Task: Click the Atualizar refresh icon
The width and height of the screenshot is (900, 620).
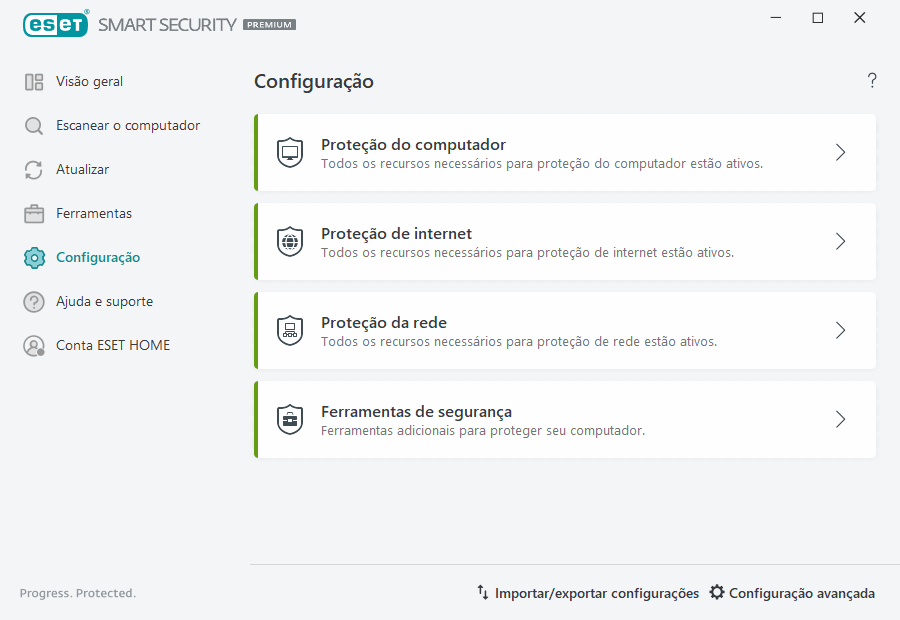Action: [x=32, y=169]
